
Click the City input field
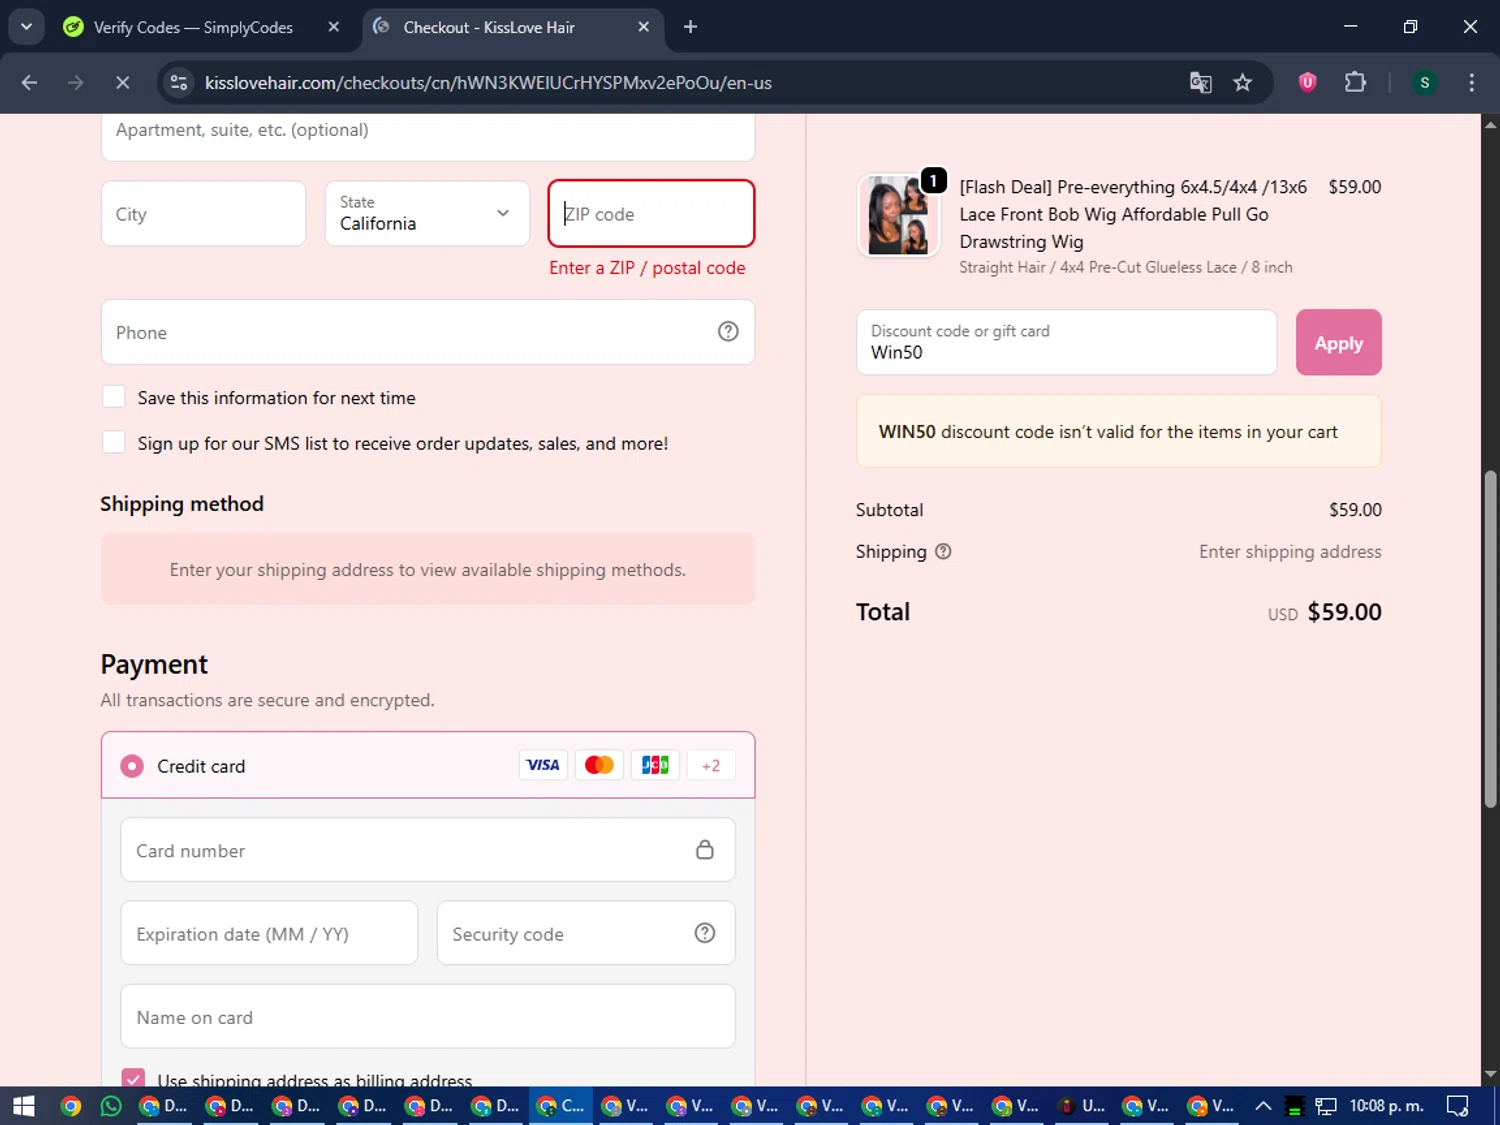(x=203, y=213)
